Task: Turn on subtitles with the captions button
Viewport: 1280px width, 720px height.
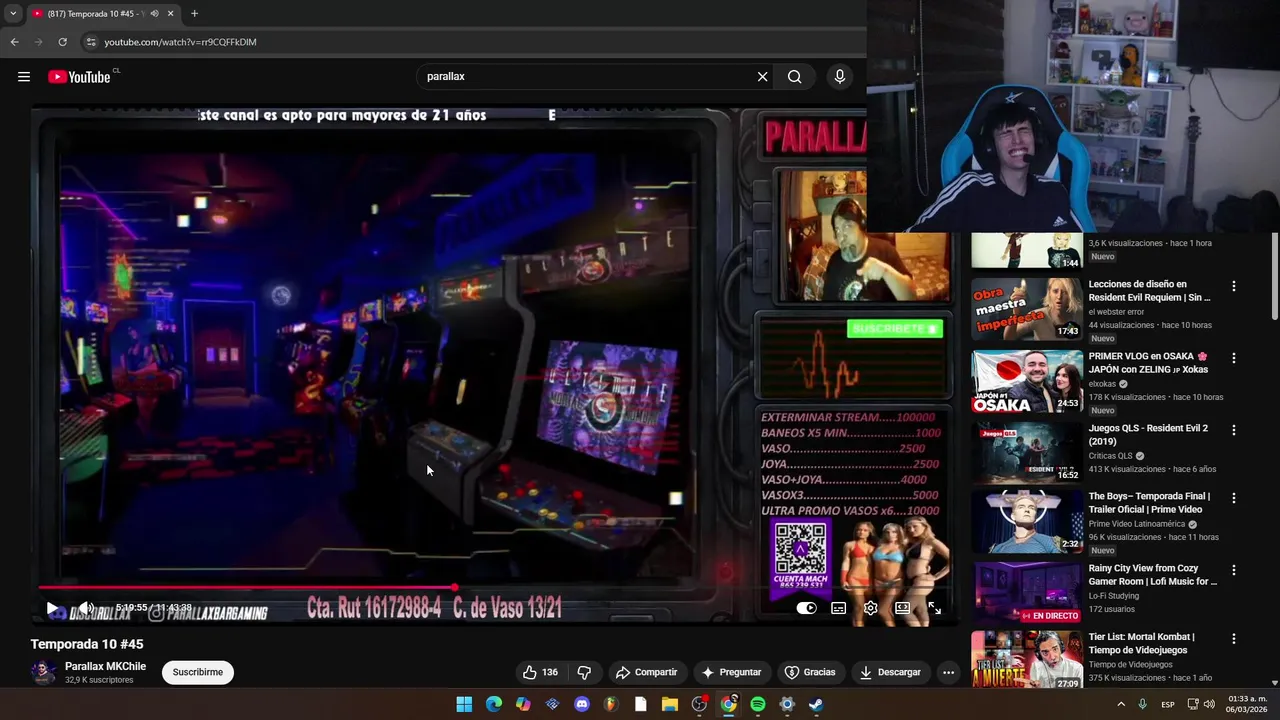Action: pos(838,608)
